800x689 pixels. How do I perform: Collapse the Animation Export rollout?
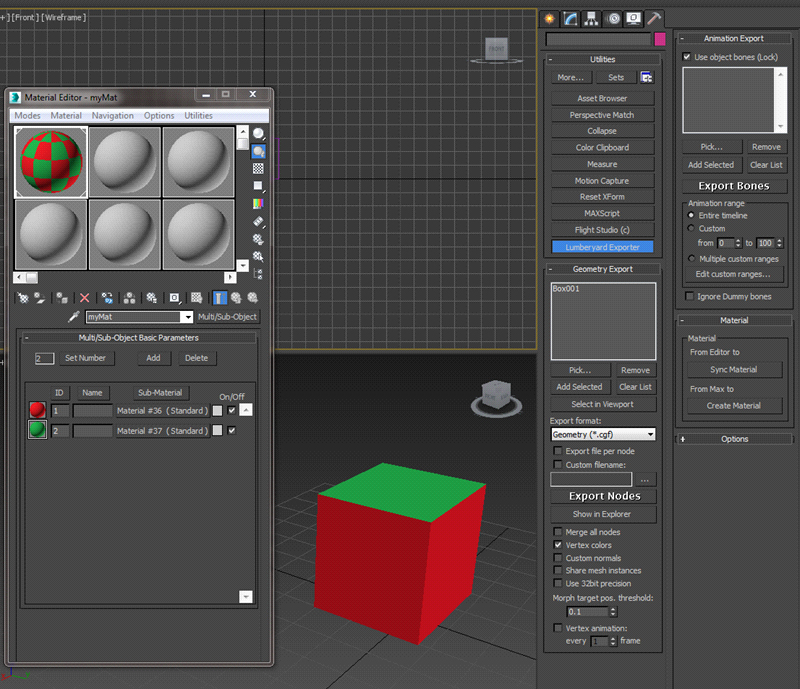[x=734, y=38]
